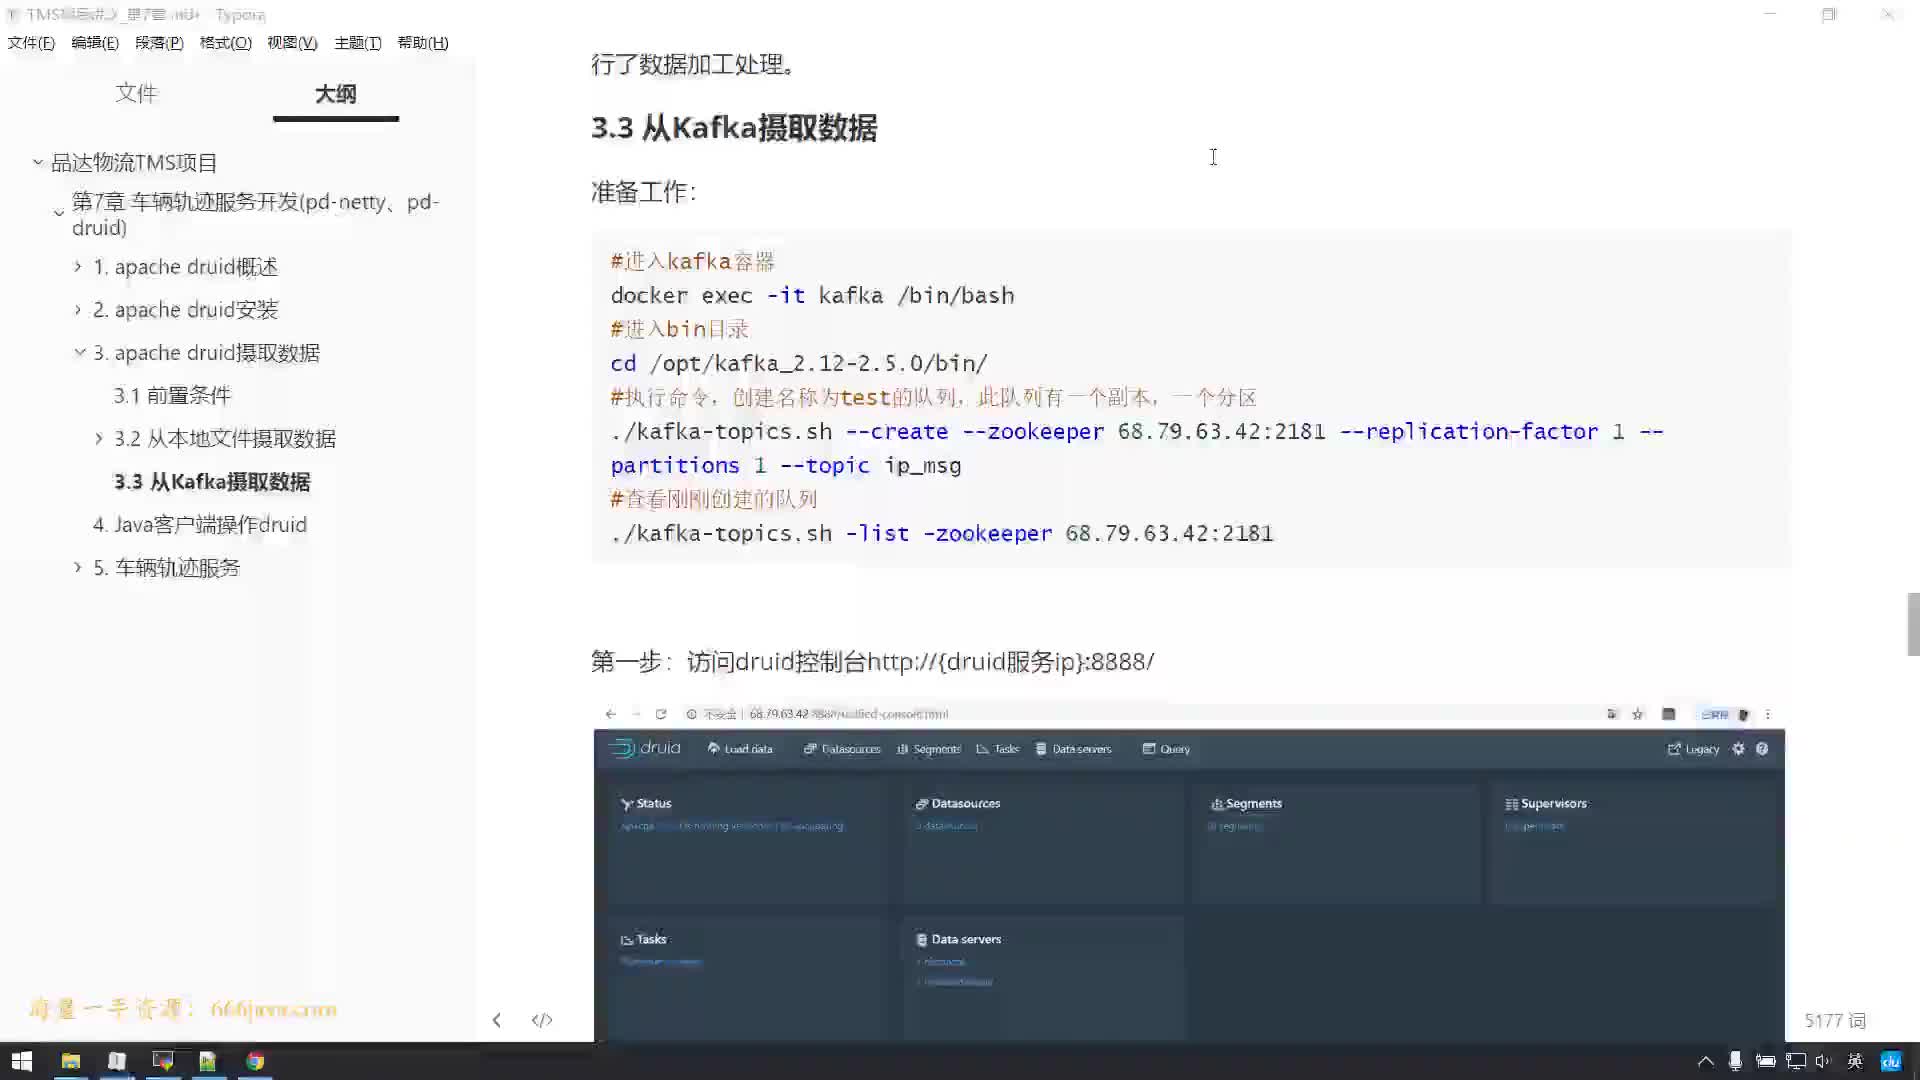Expand the 3.2 从本地文件摄取数据 item
Viewport: 1920px width, 1080px height.
[x=99, y=438]
